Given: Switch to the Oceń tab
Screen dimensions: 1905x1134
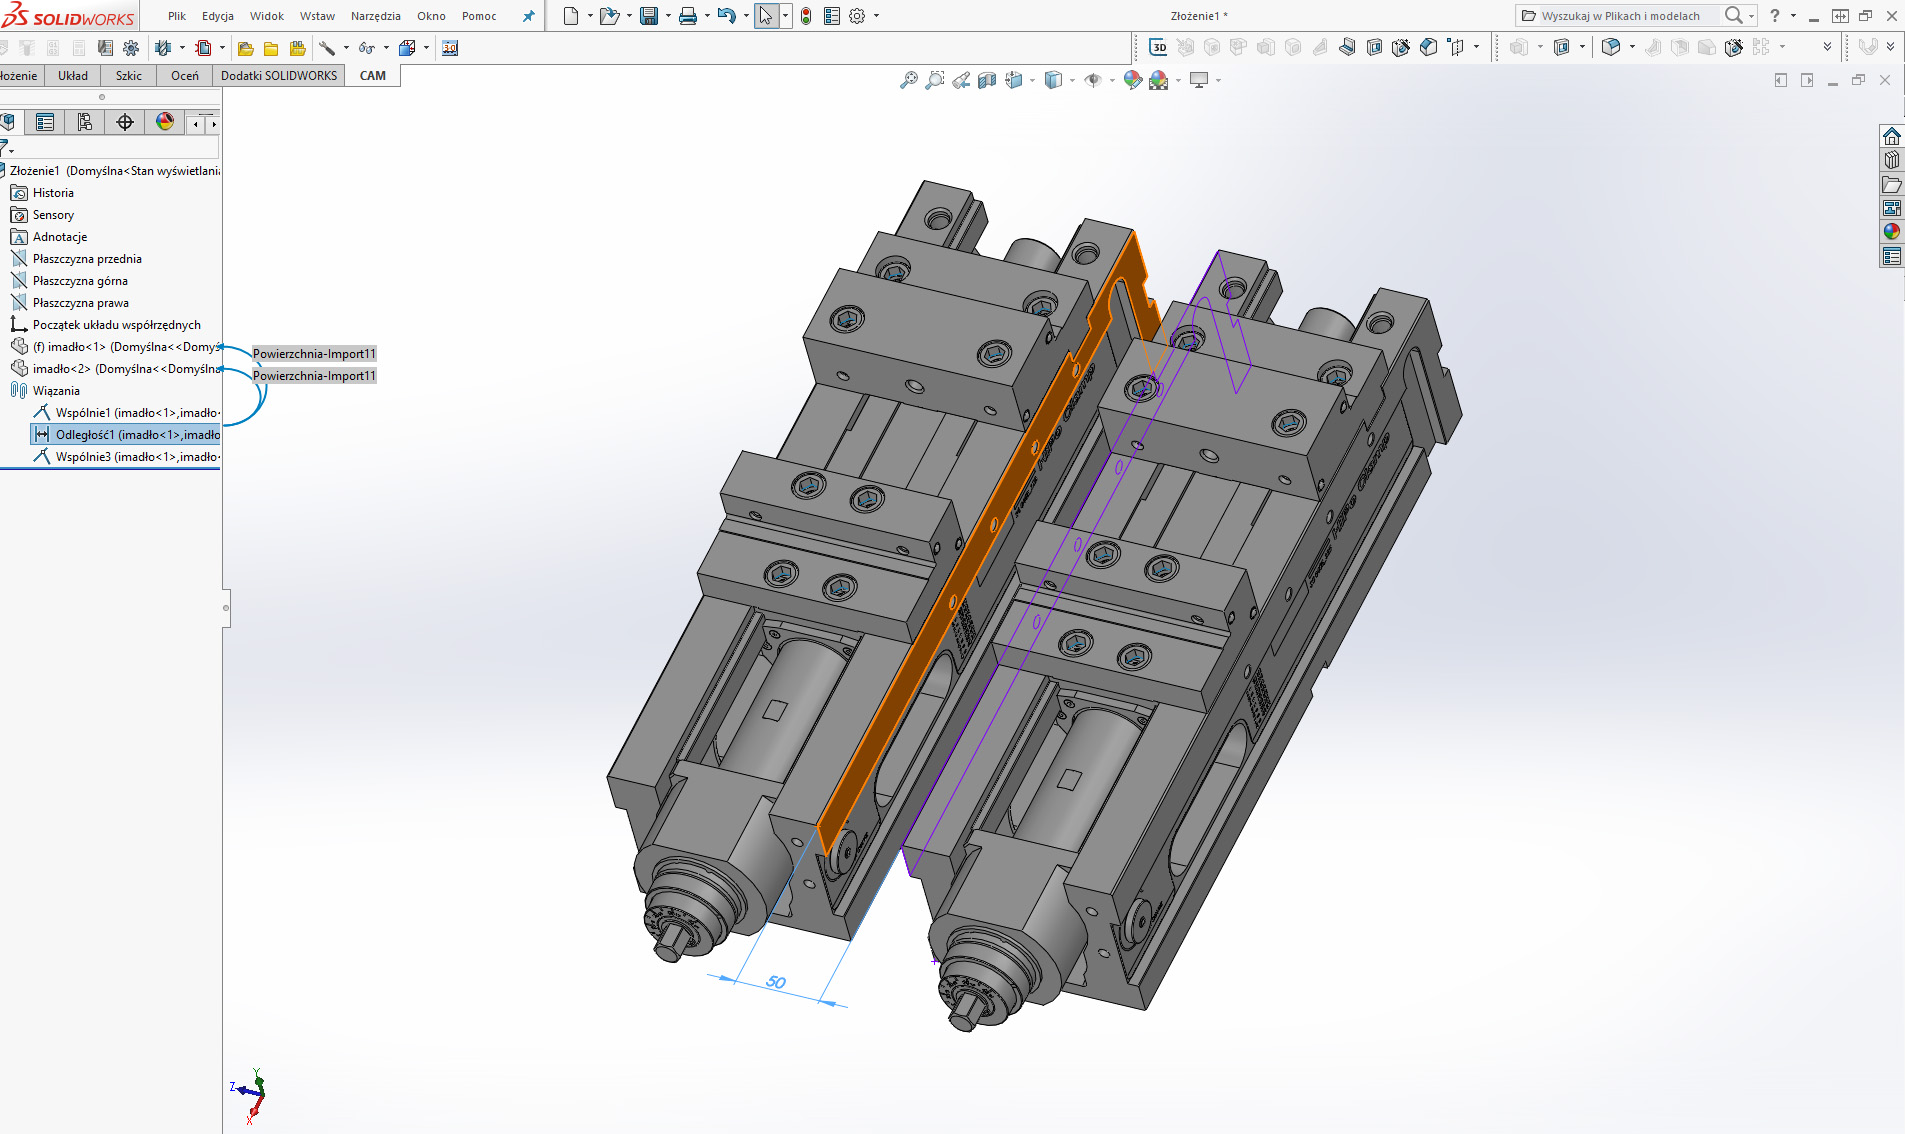Looking at the screenshot, I should tap(185, 76).
